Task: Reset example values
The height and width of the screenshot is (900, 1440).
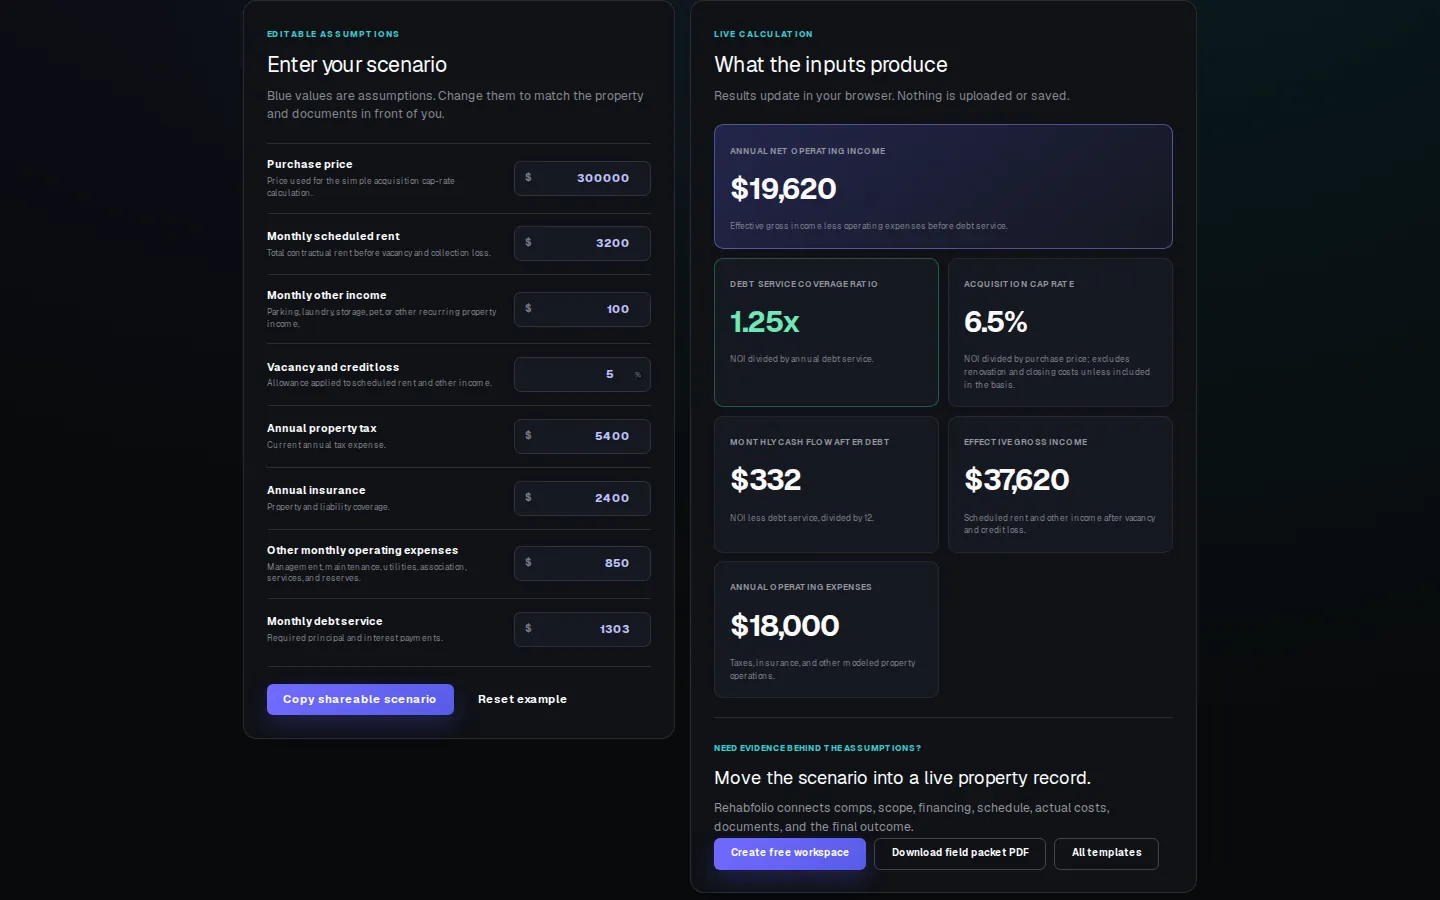Action: pos(522,699)
